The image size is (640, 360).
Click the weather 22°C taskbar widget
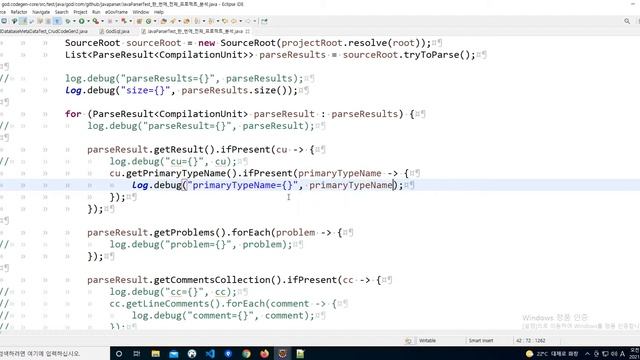coord(552,353)
